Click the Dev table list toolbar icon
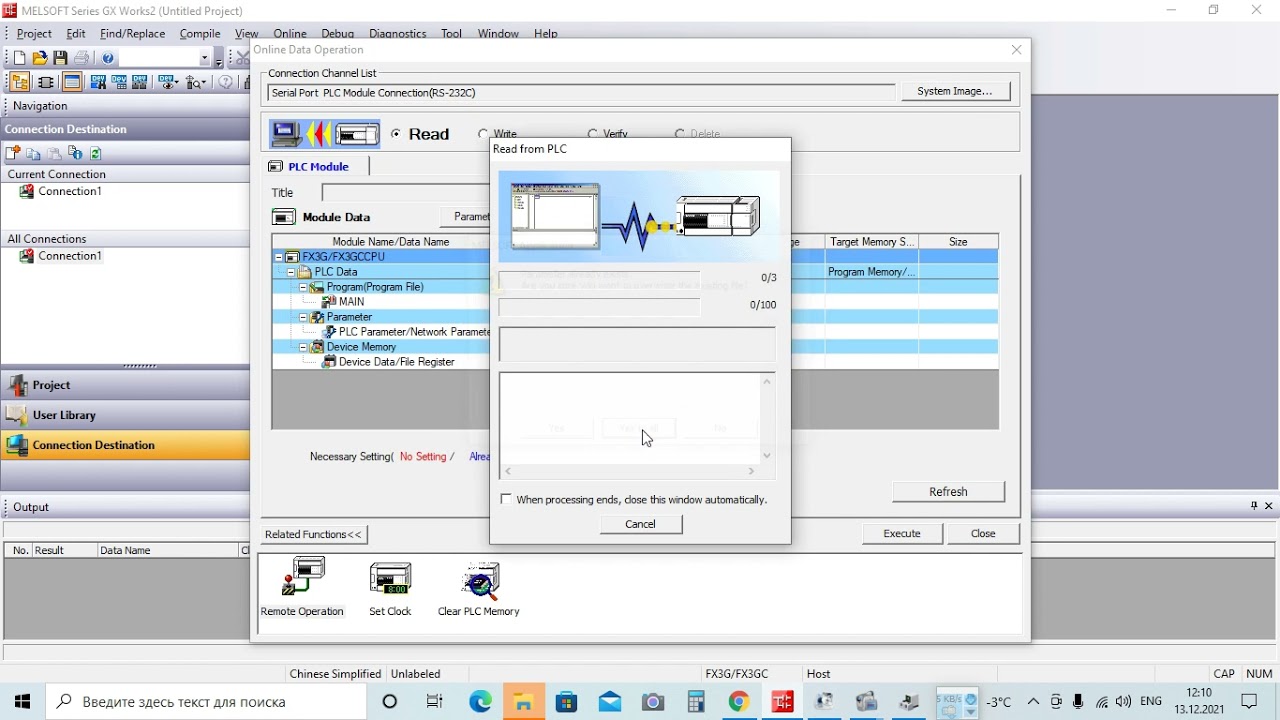The image size is (1280, 720). (120, 83)
